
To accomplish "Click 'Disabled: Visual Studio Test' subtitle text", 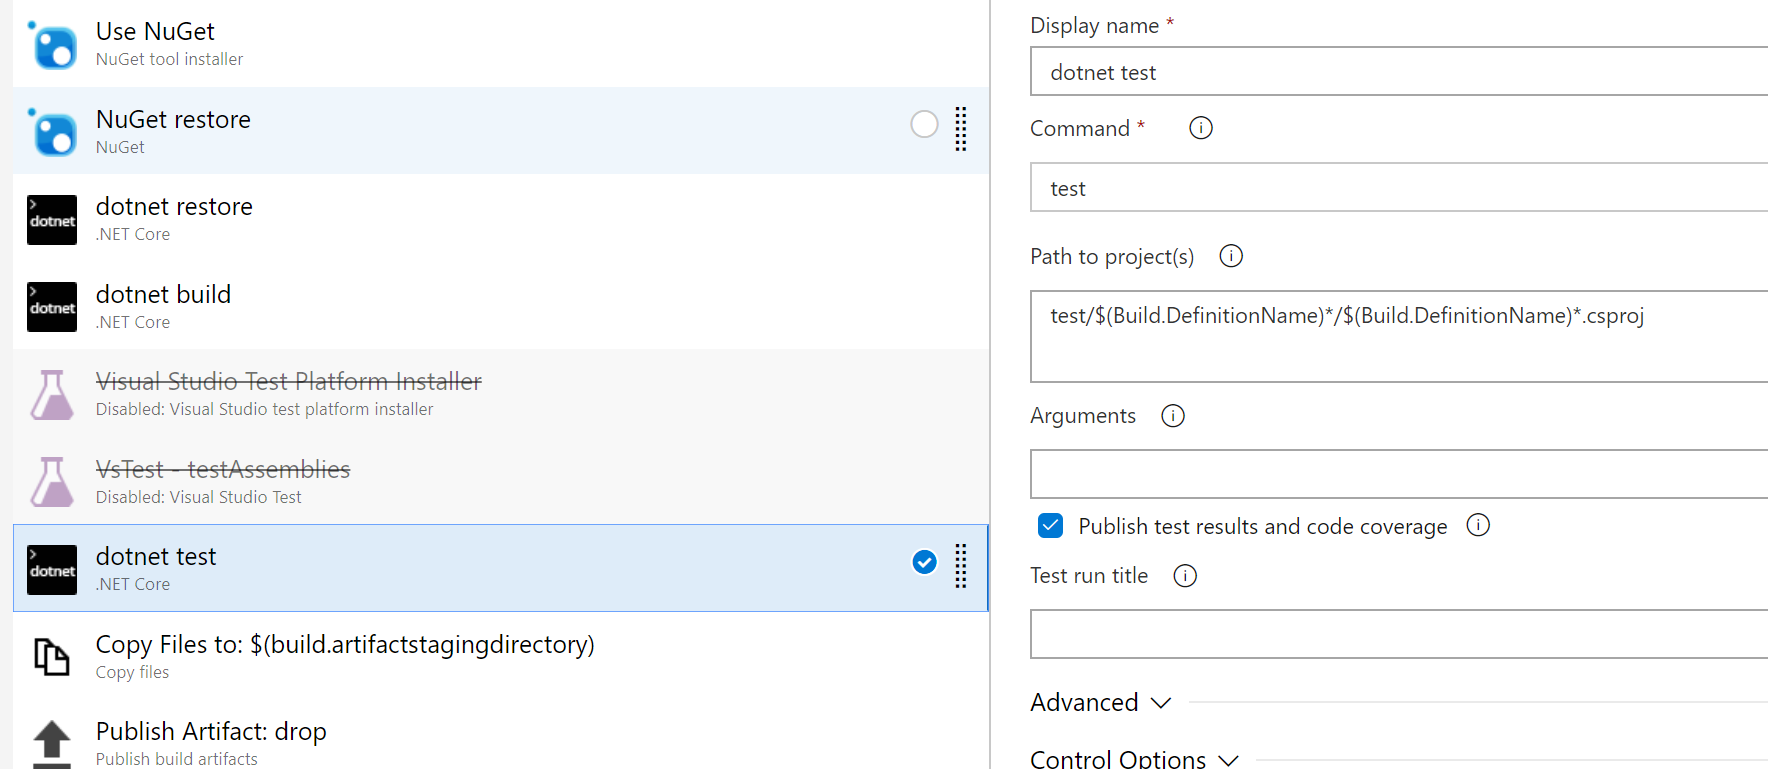I will point(198,497).
